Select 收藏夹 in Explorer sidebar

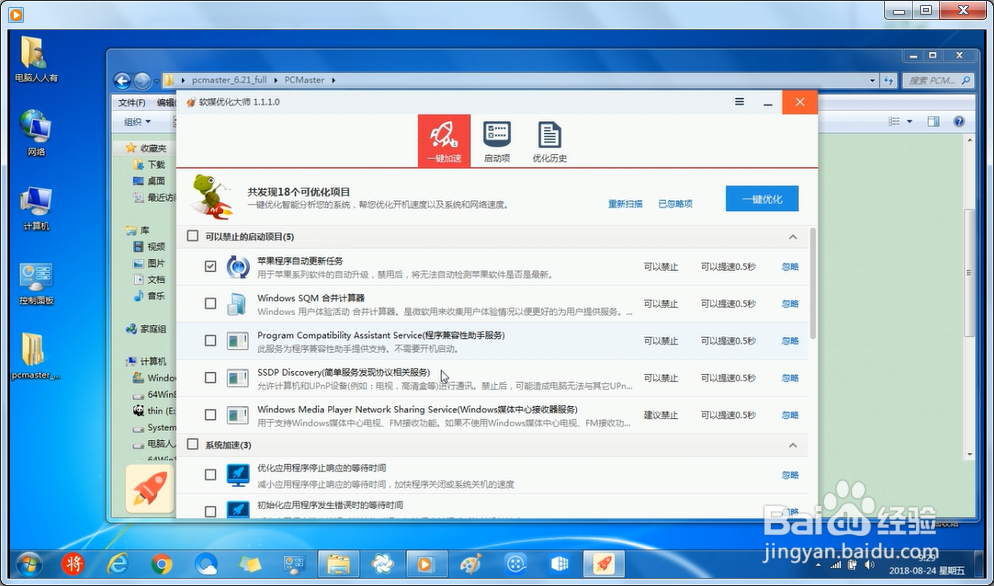coord(146,148)
